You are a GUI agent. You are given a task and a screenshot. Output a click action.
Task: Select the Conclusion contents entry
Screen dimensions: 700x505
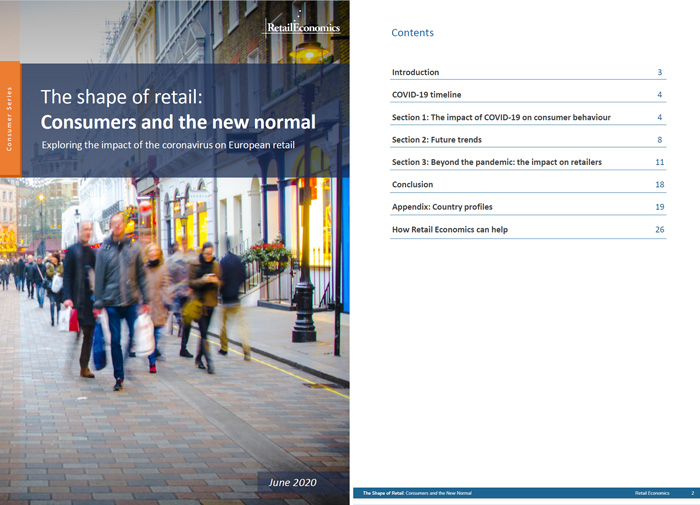pos(412,185)
